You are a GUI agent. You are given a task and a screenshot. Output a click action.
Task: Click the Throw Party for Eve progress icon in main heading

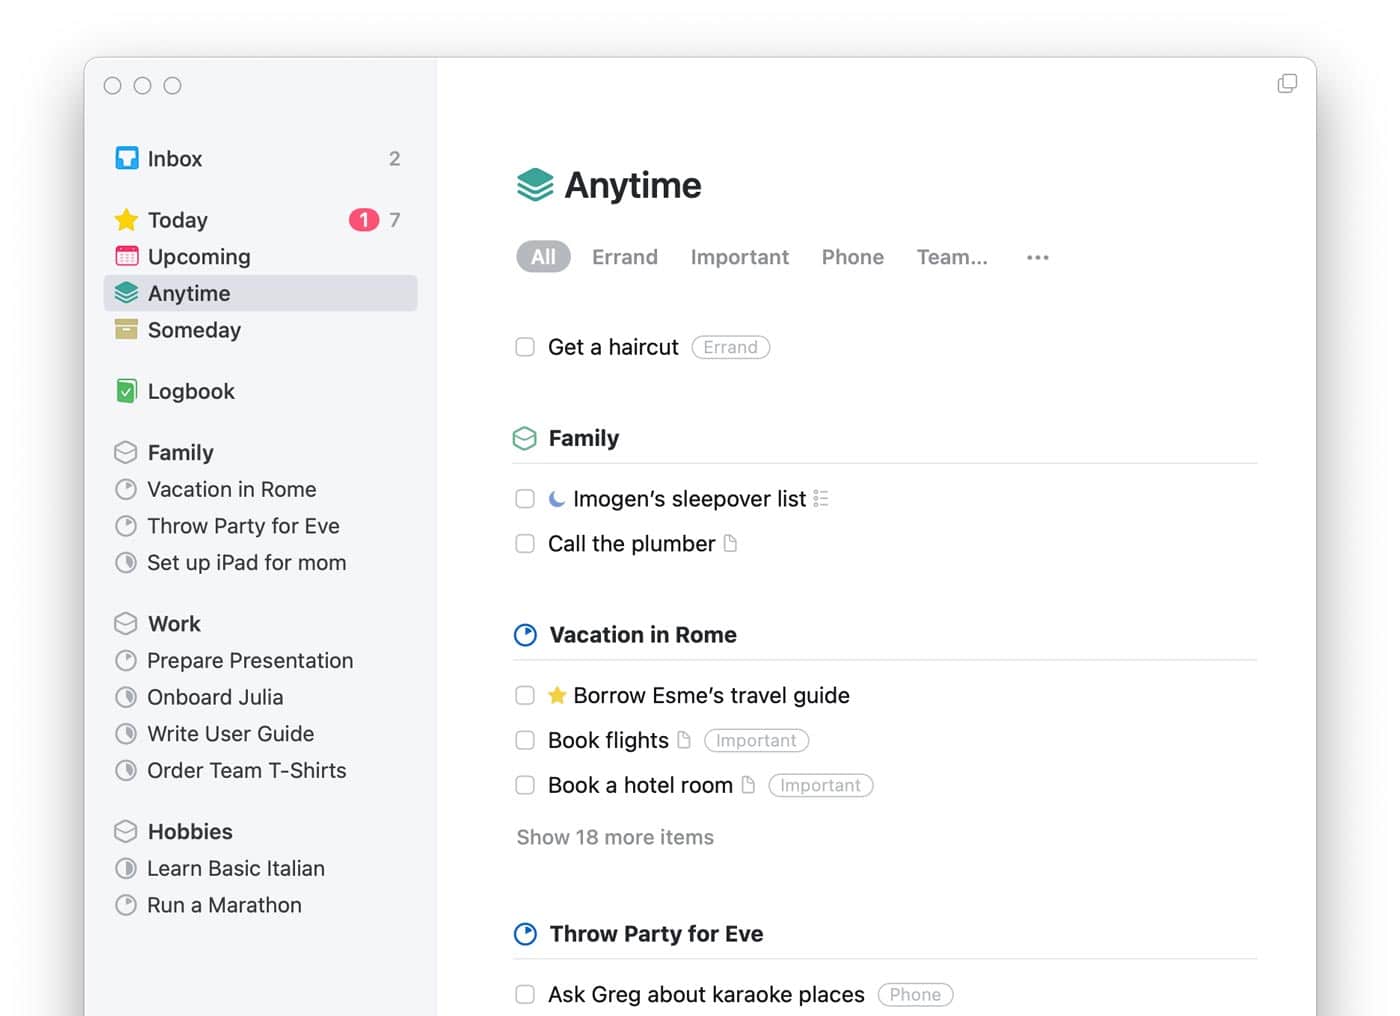[525, 934]
